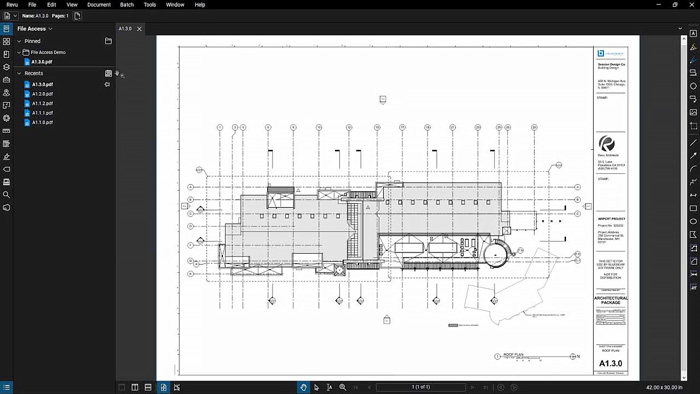Click the Select Text tool

point(329,387)
